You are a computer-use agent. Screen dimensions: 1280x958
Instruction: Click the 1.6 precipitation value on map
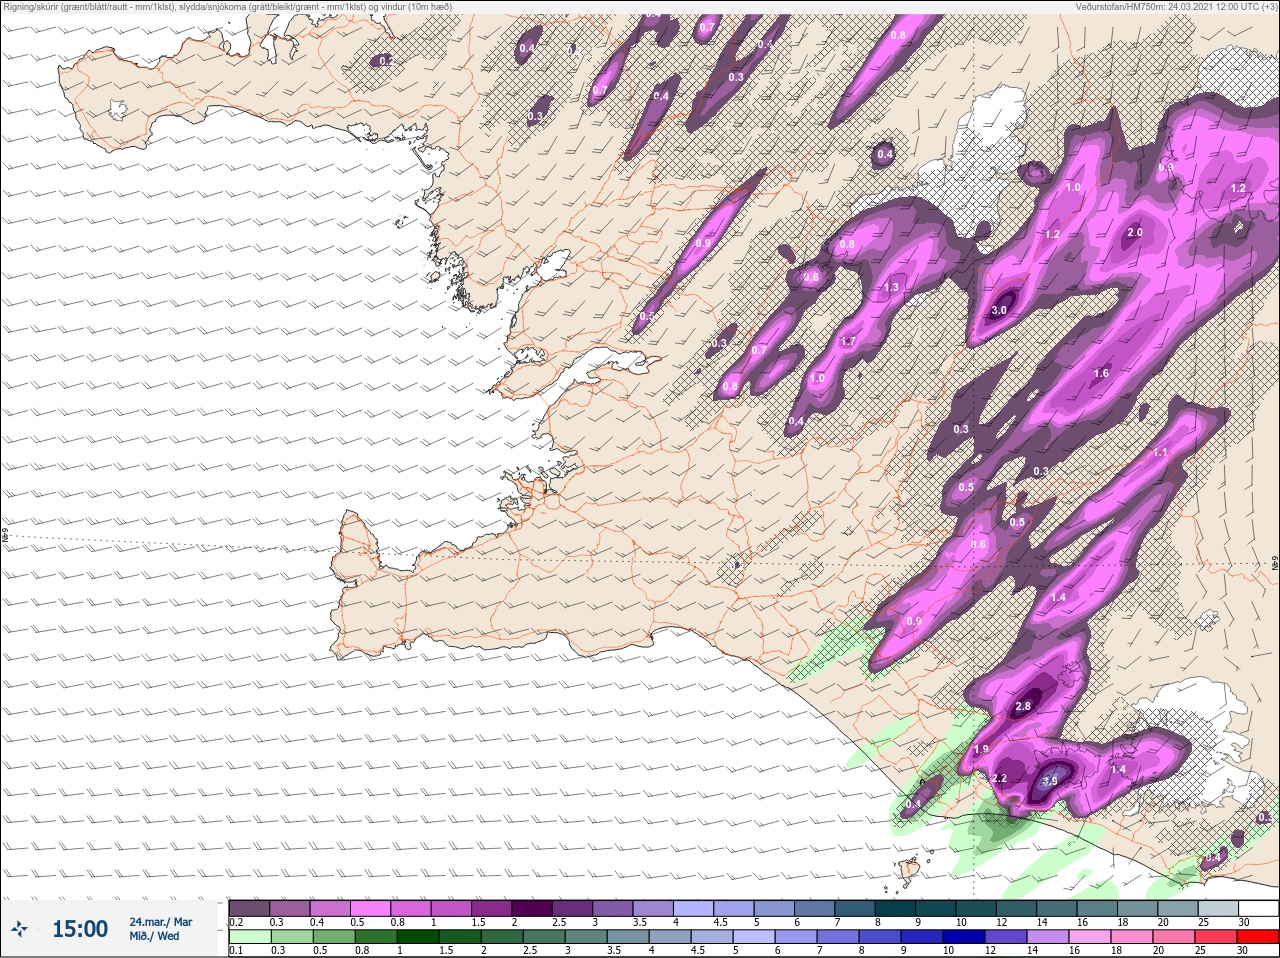[1101, 373]
